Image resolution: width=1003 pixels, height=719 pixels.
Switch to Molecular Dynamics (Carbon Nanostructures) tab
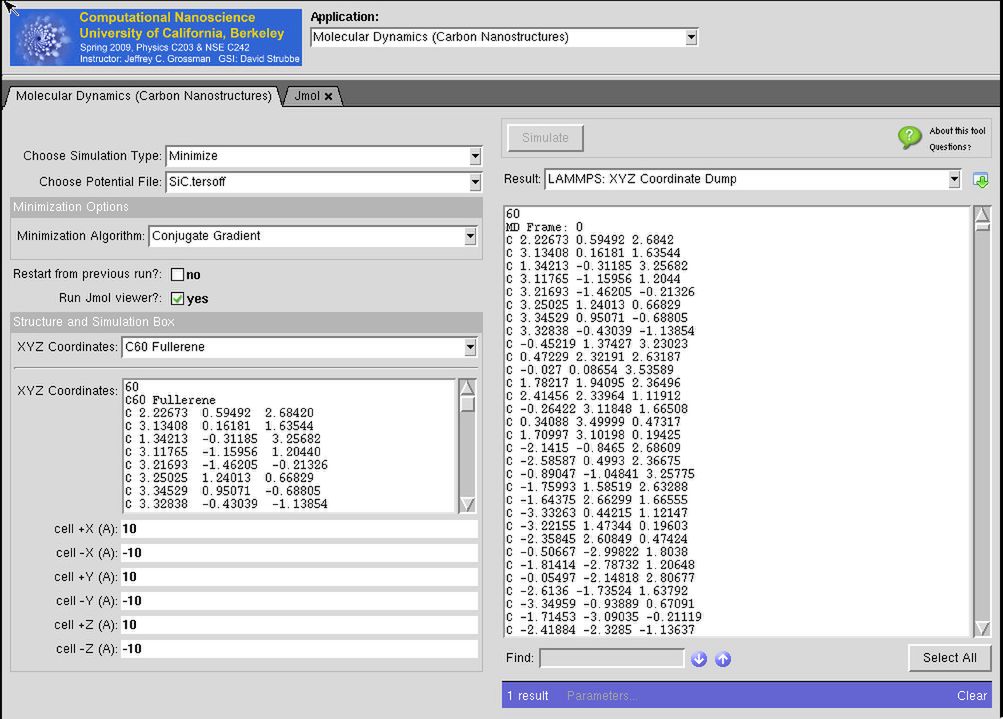143,96
